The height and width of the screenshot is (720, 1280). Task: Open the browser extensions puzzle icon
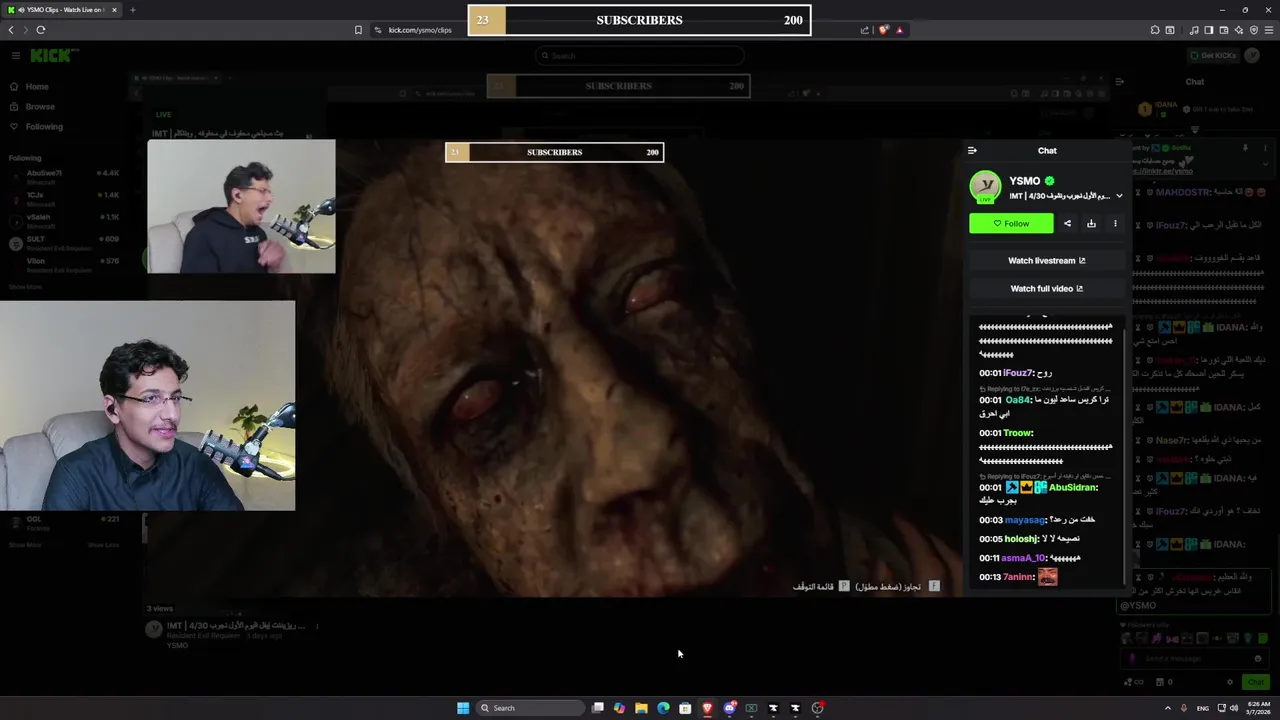(x=1155, y=30)
